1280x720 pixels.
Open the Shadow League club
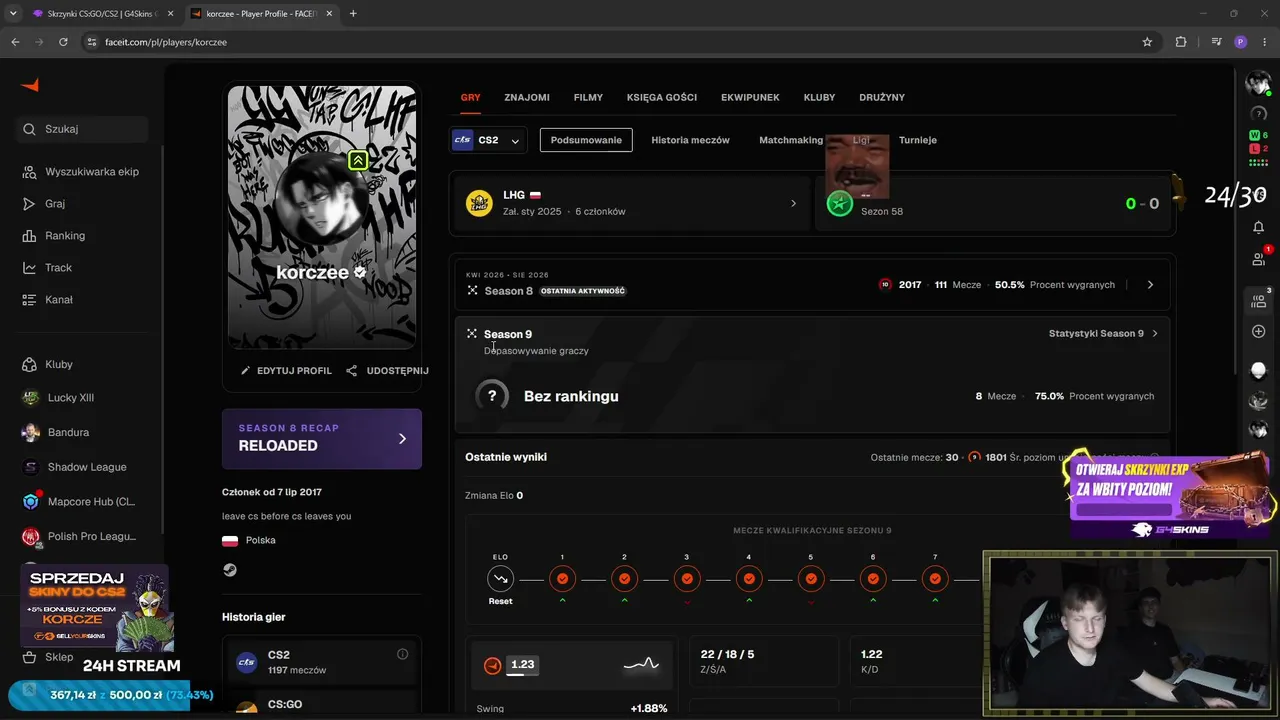pyautogui.click(x=74, y=467)
